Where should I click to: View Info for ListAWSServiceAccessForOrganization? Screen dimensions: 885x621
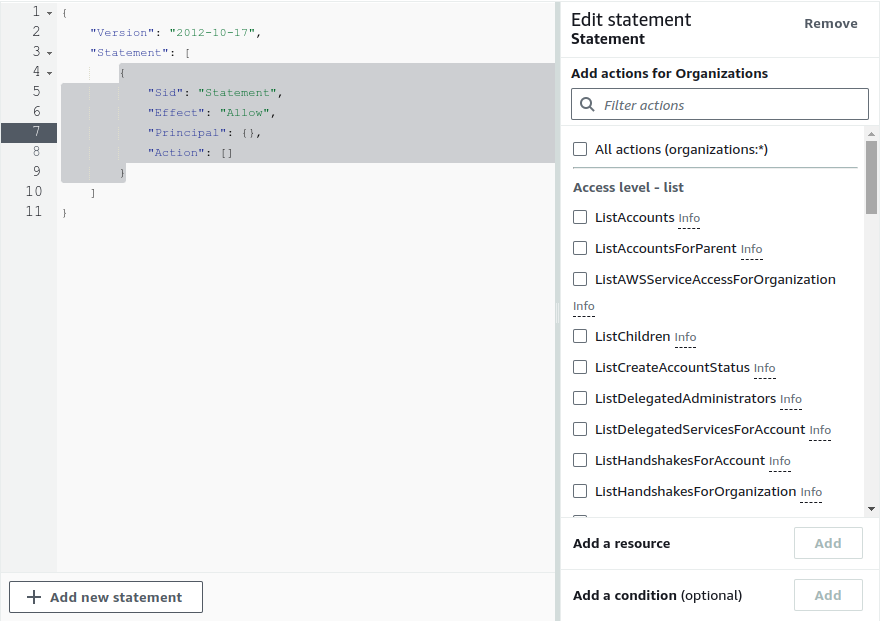click(x=584, y=307)
